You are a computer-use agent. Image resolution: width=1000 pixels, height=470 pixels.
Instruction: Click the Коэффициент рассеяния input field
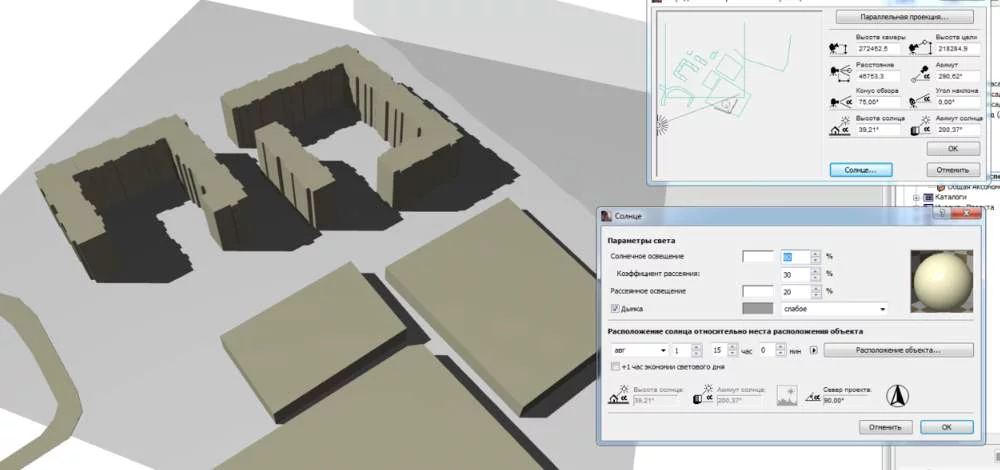794,273
